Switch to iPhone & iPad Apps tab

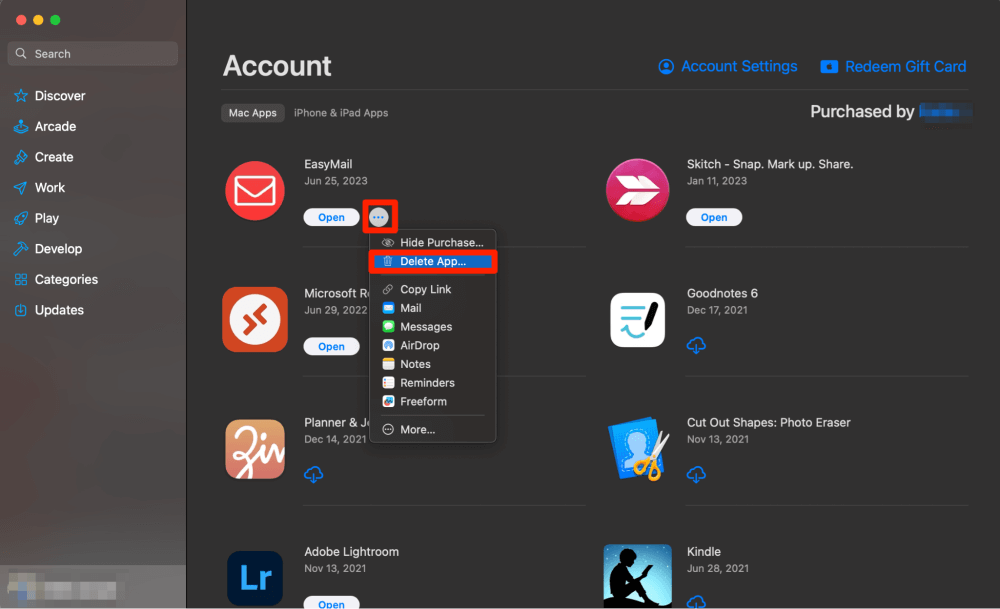(x=341, y=113)
